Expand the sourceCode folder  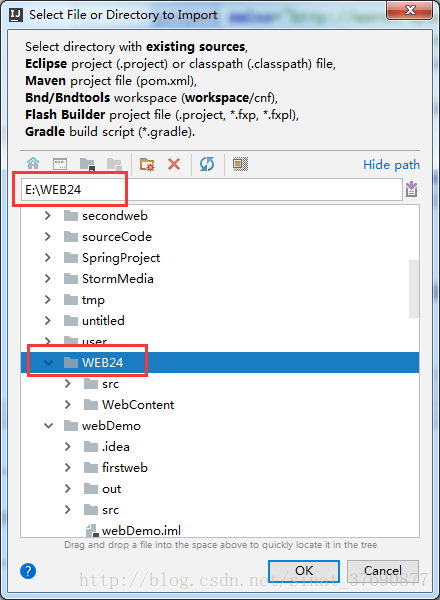tap(48, 237)
